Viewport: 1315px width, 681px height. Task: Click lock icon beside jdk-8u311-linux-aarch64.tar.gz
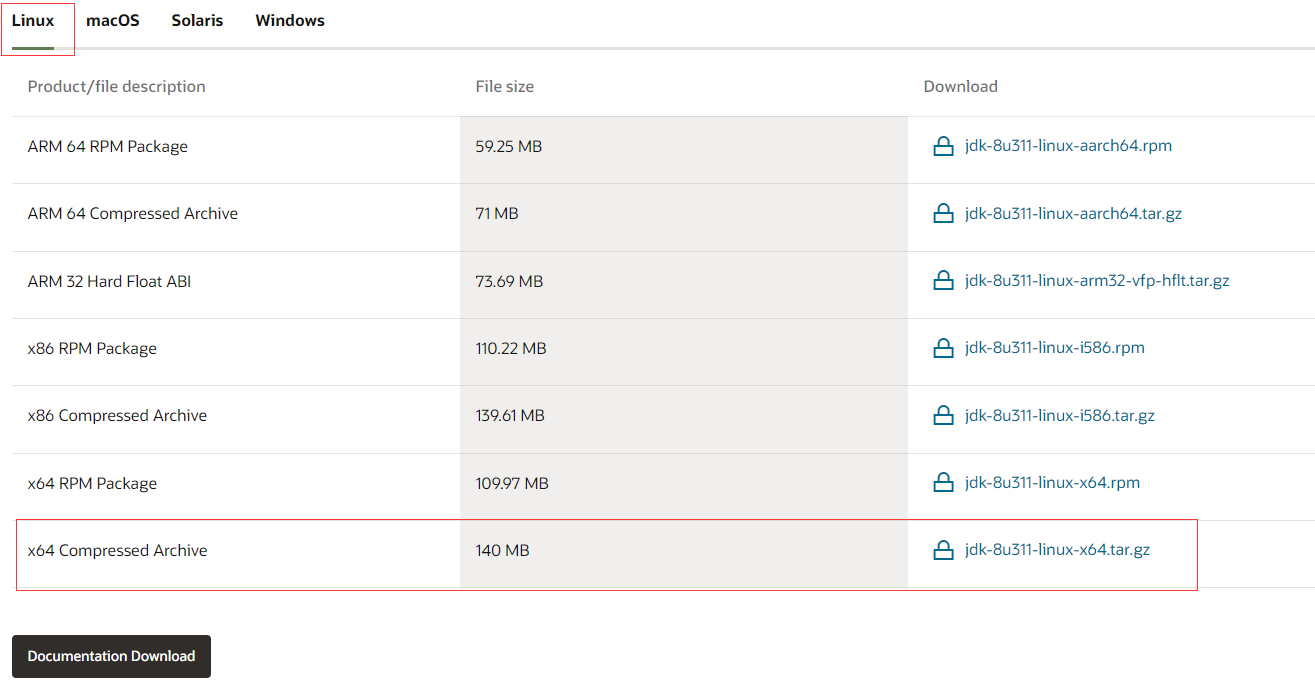tap(942, 214)
